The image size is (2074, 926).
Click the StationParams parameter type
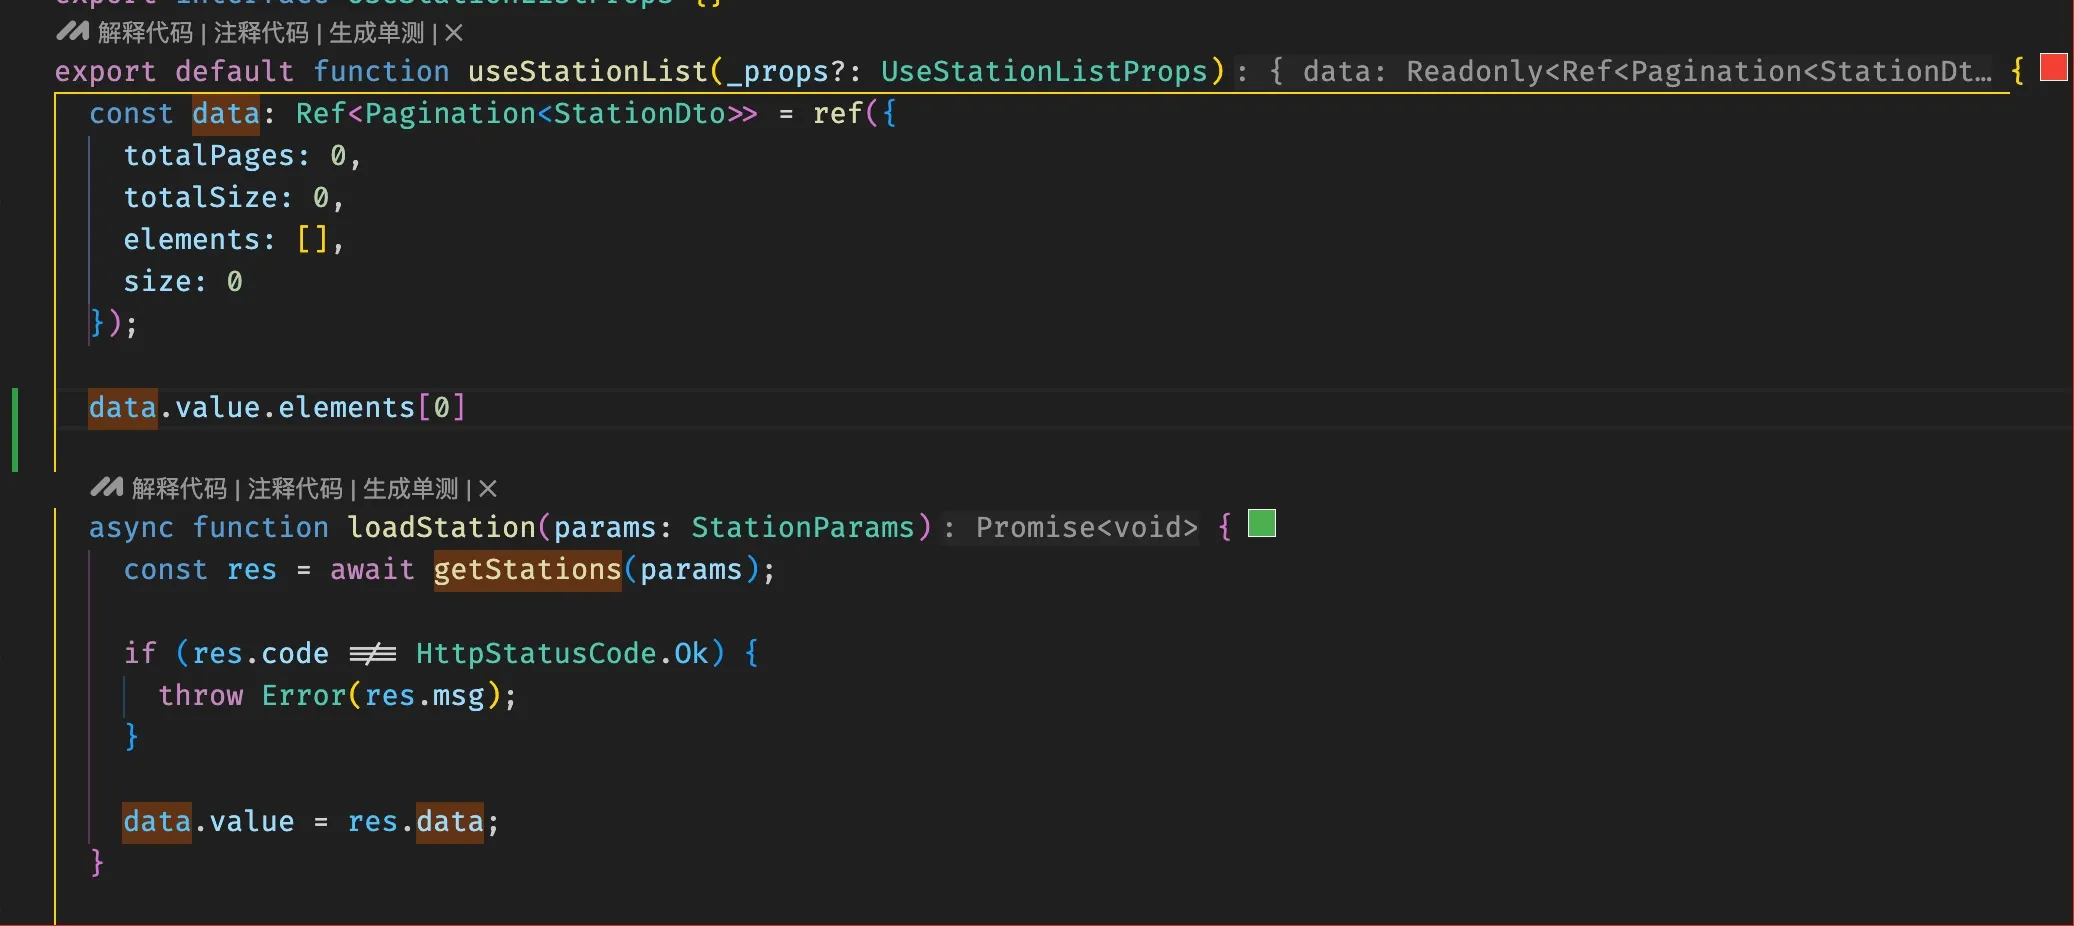click(x=803, y=528)
